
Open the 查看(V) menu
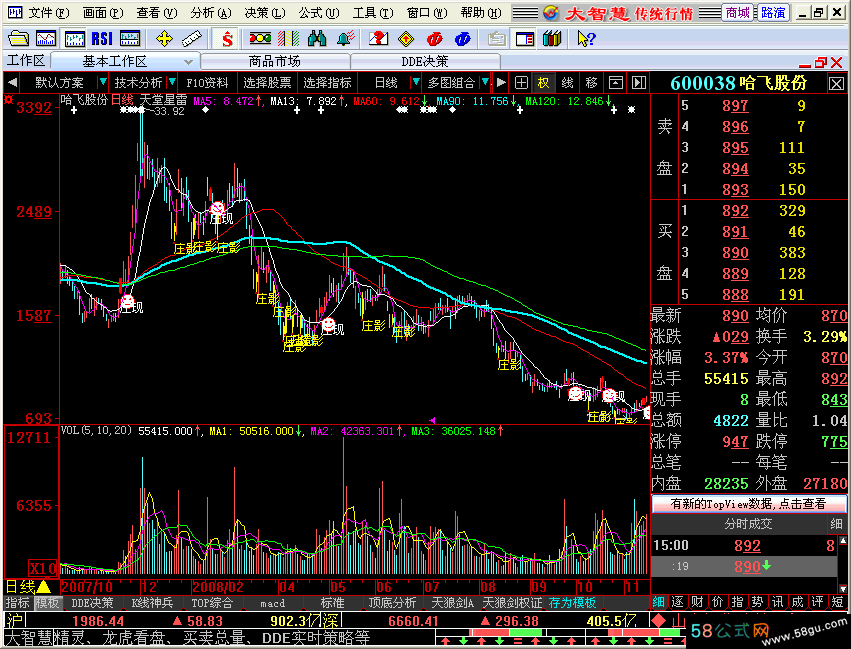coord(156,12)
